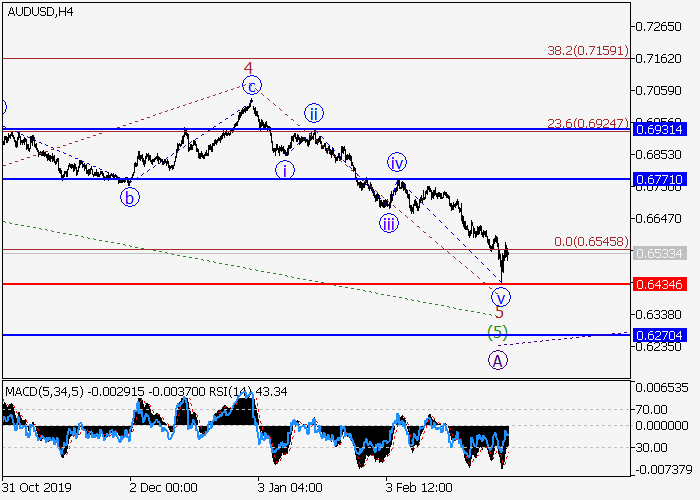Select the circled wave i marker
This screenshot has width=700, height=500.
(x=286, y=169)
